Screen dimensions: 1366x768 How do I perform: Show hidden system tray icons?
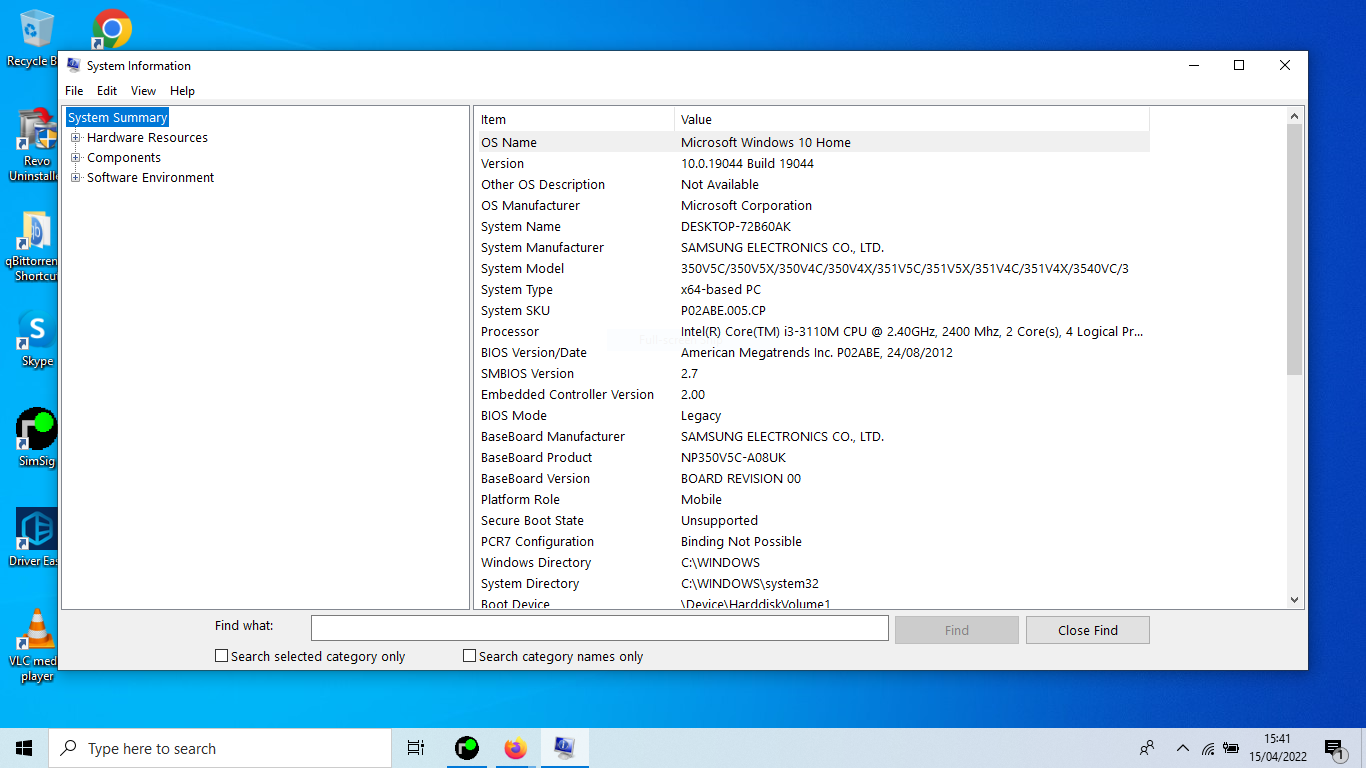pyautogui.click(x=1182, y=748)
